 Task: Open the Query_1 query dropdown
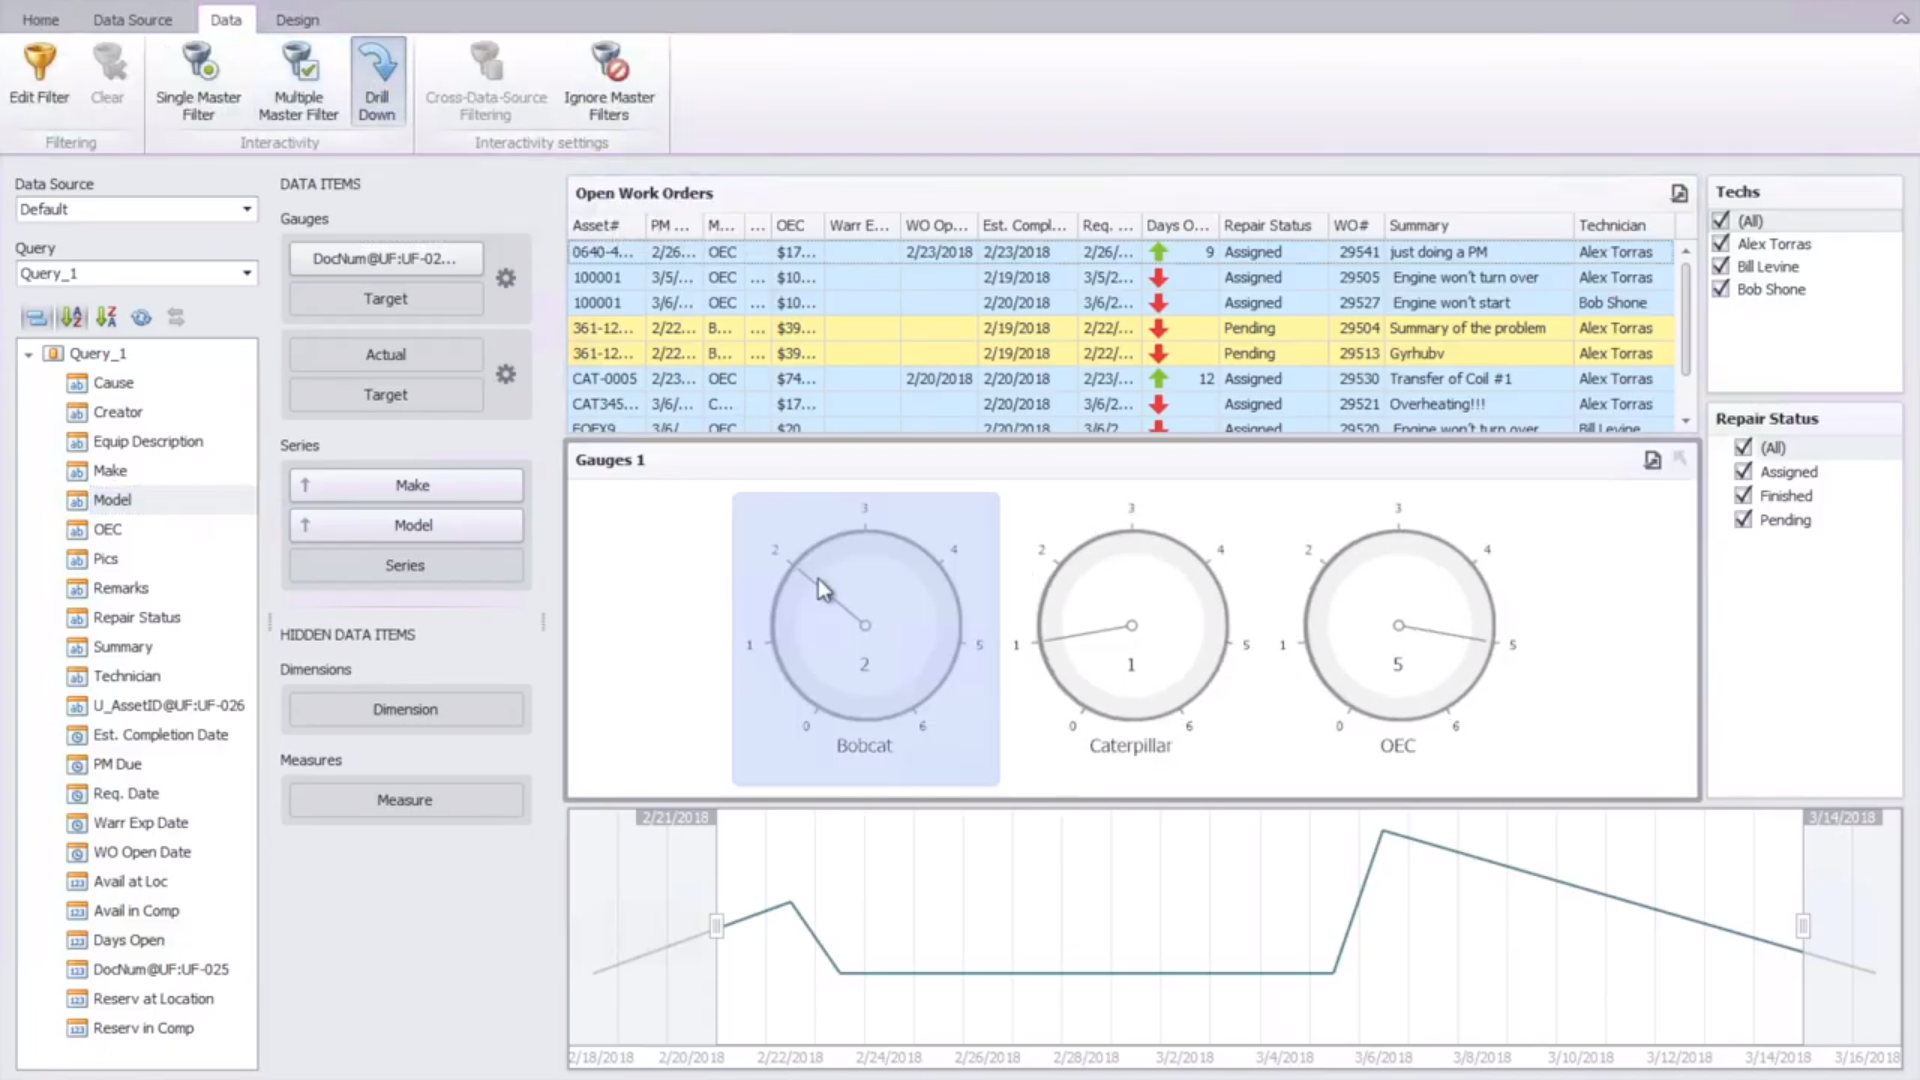(246, 273)
